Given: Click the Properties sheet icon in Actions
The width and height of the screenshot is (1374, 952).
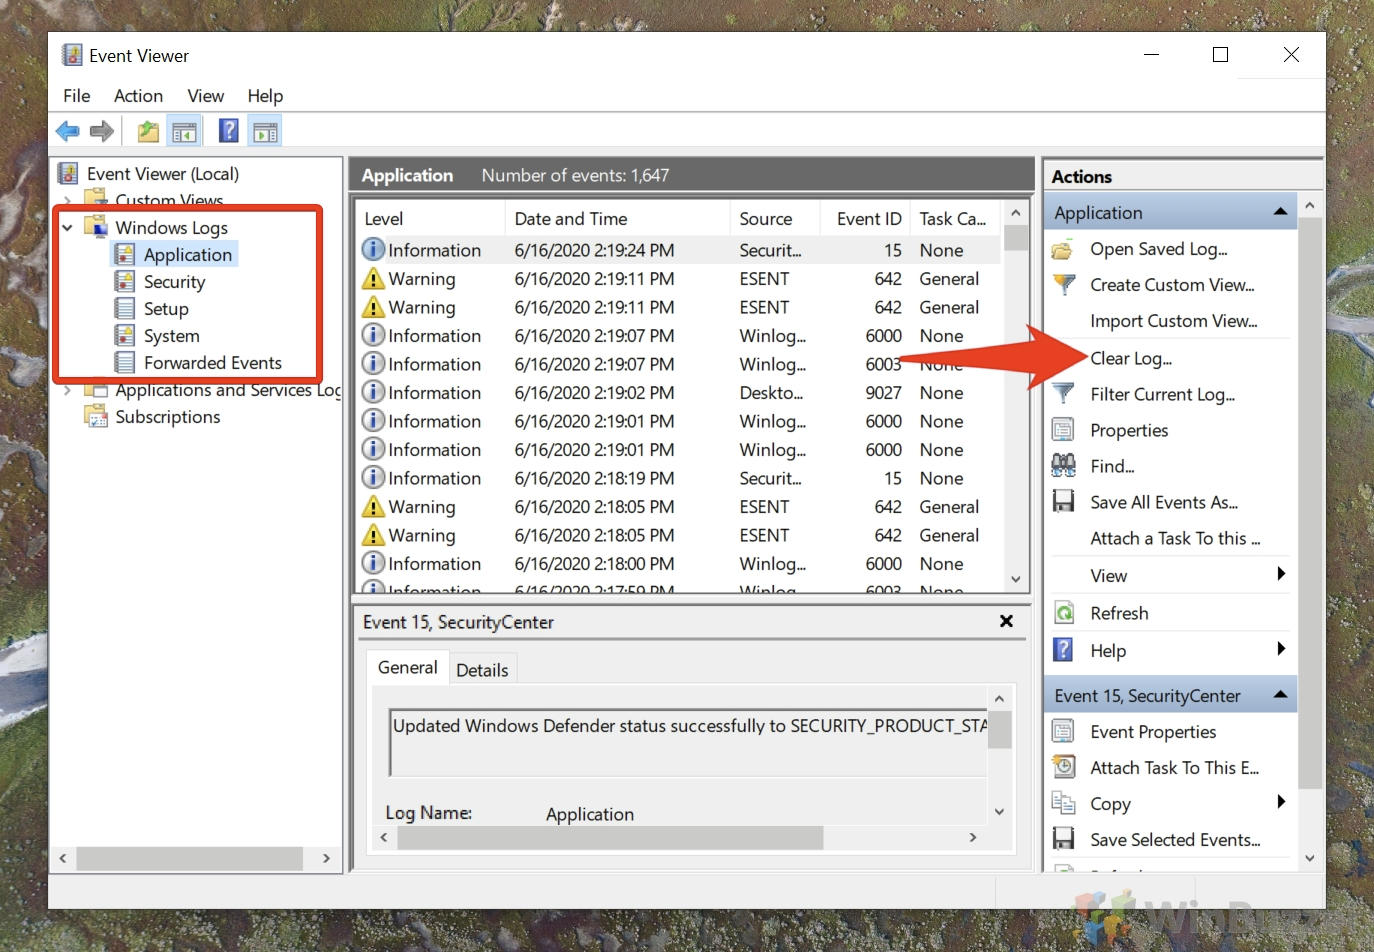Looking at the screenshot, I should click(1063, 430).
